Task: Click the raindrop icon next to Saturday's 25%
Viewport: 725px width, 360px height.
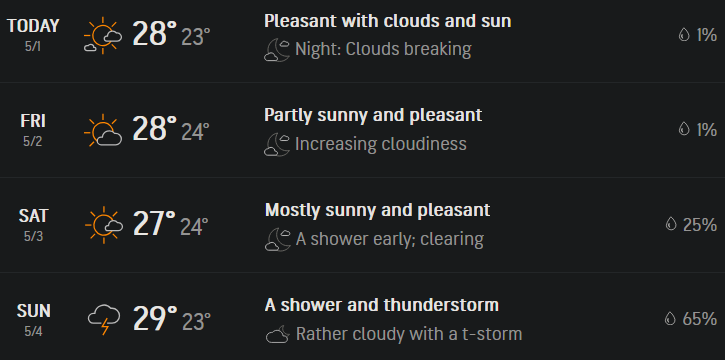Action: pos(670,224)
